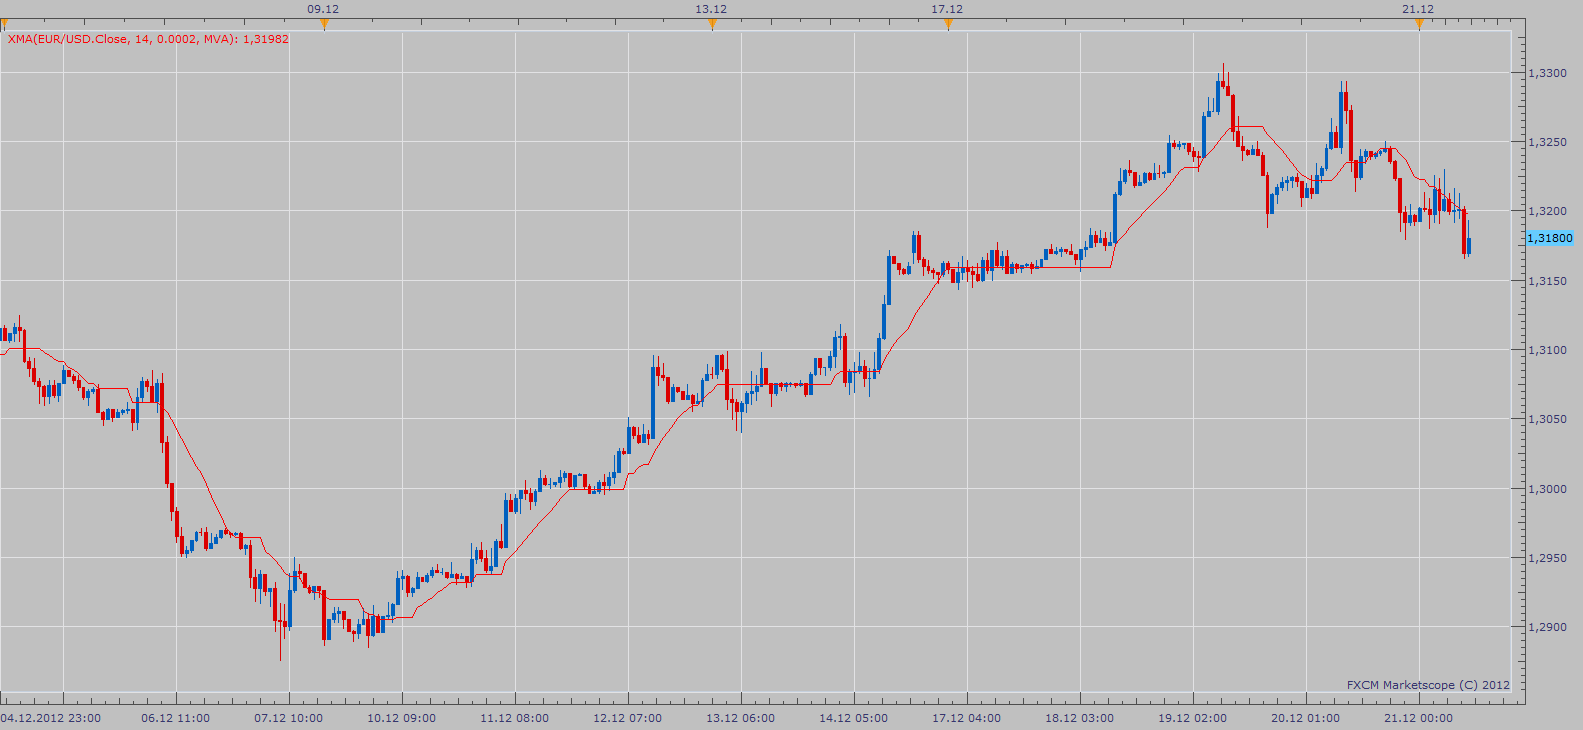Click the highlighted current price tag 1,31800

[1550, 238]
